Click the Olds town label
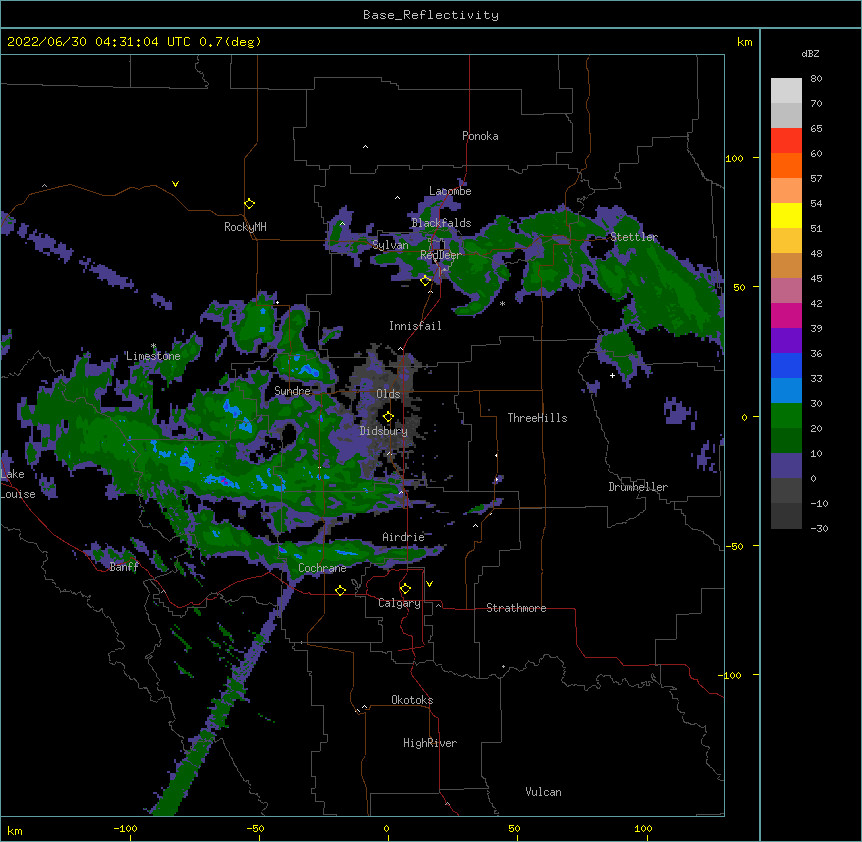 [388, 394]
